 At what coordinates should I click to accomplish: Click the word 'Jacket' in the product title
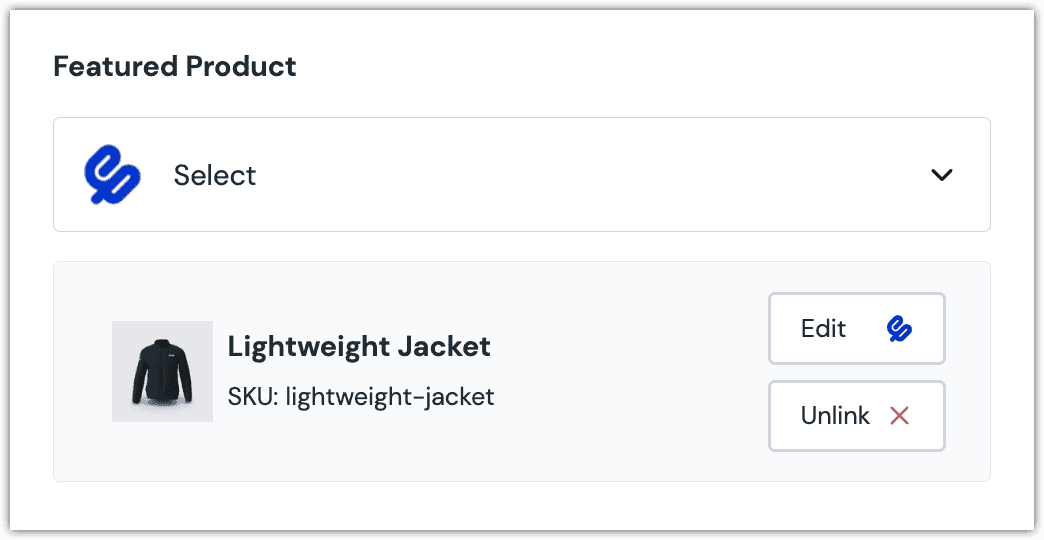(x=442, y=347)
